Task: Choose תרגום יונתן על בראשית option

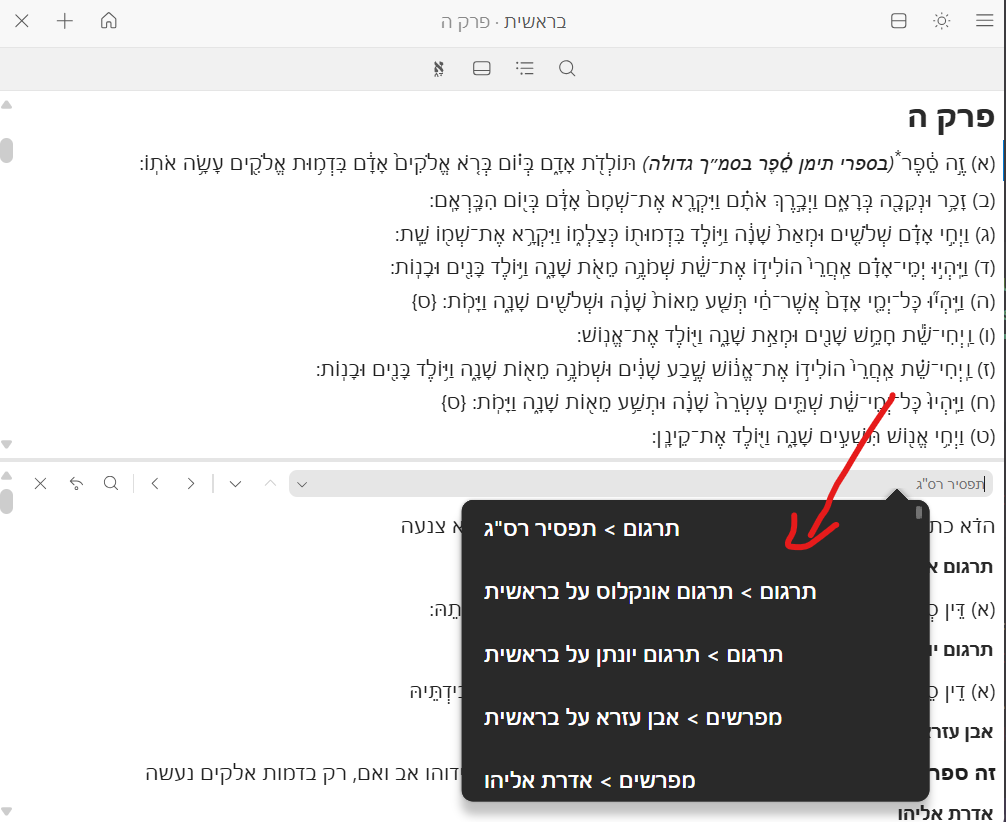Action: click(x=632, y=654)
